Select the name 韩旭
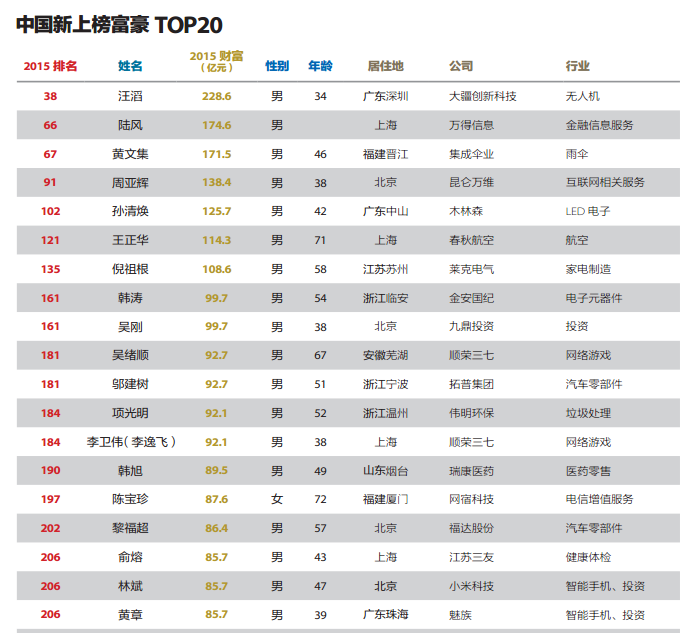This screenshot has height=633, width=682. coord(130,471)
